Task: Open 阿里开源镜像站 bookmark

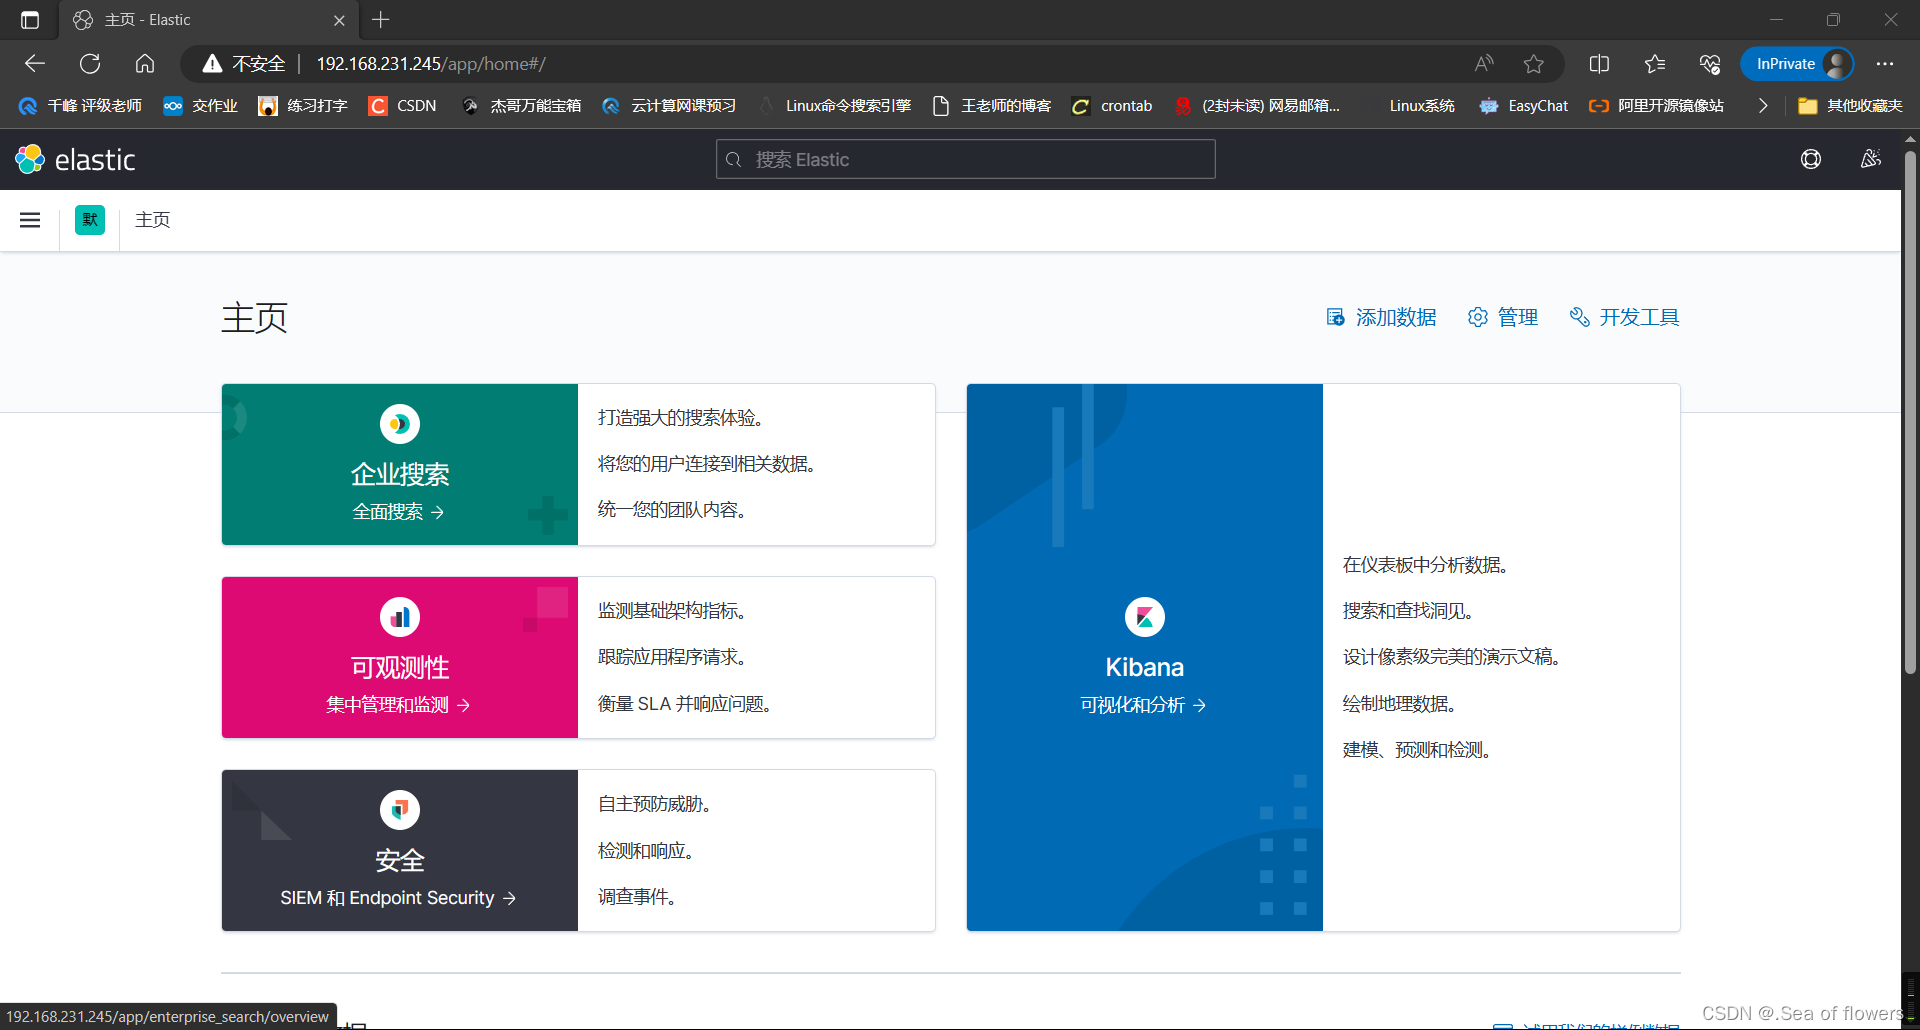Action: pyautogui.click(x=1657, y=106)
